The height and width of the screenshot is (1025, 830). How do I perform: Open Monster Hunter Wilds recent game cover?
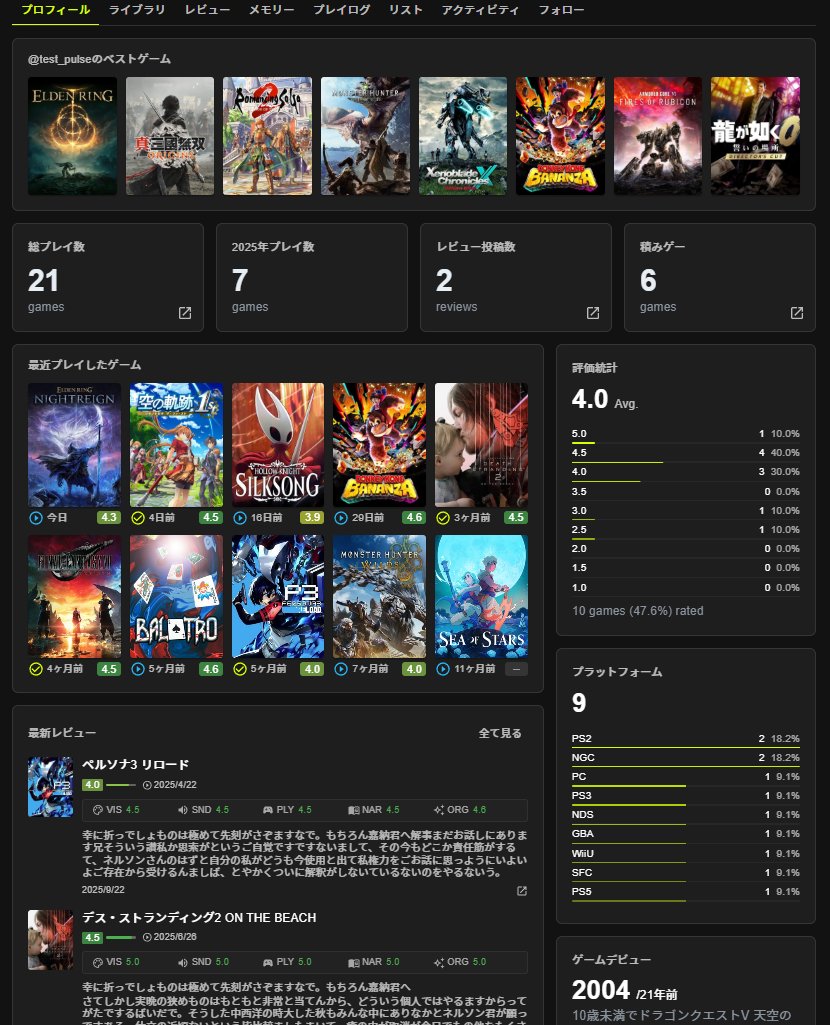pos(379,597)
